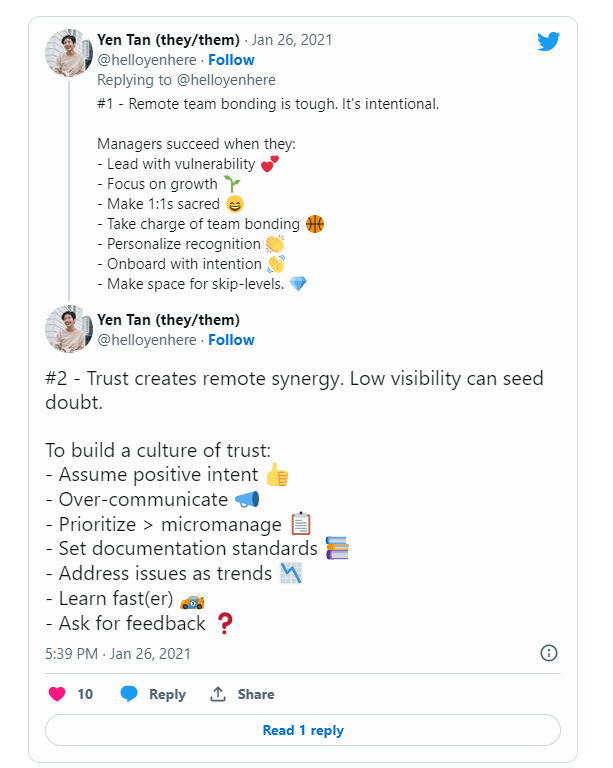613x768 pixels.
Task: Click Follow link in first tweet
Action: point(231,60)
